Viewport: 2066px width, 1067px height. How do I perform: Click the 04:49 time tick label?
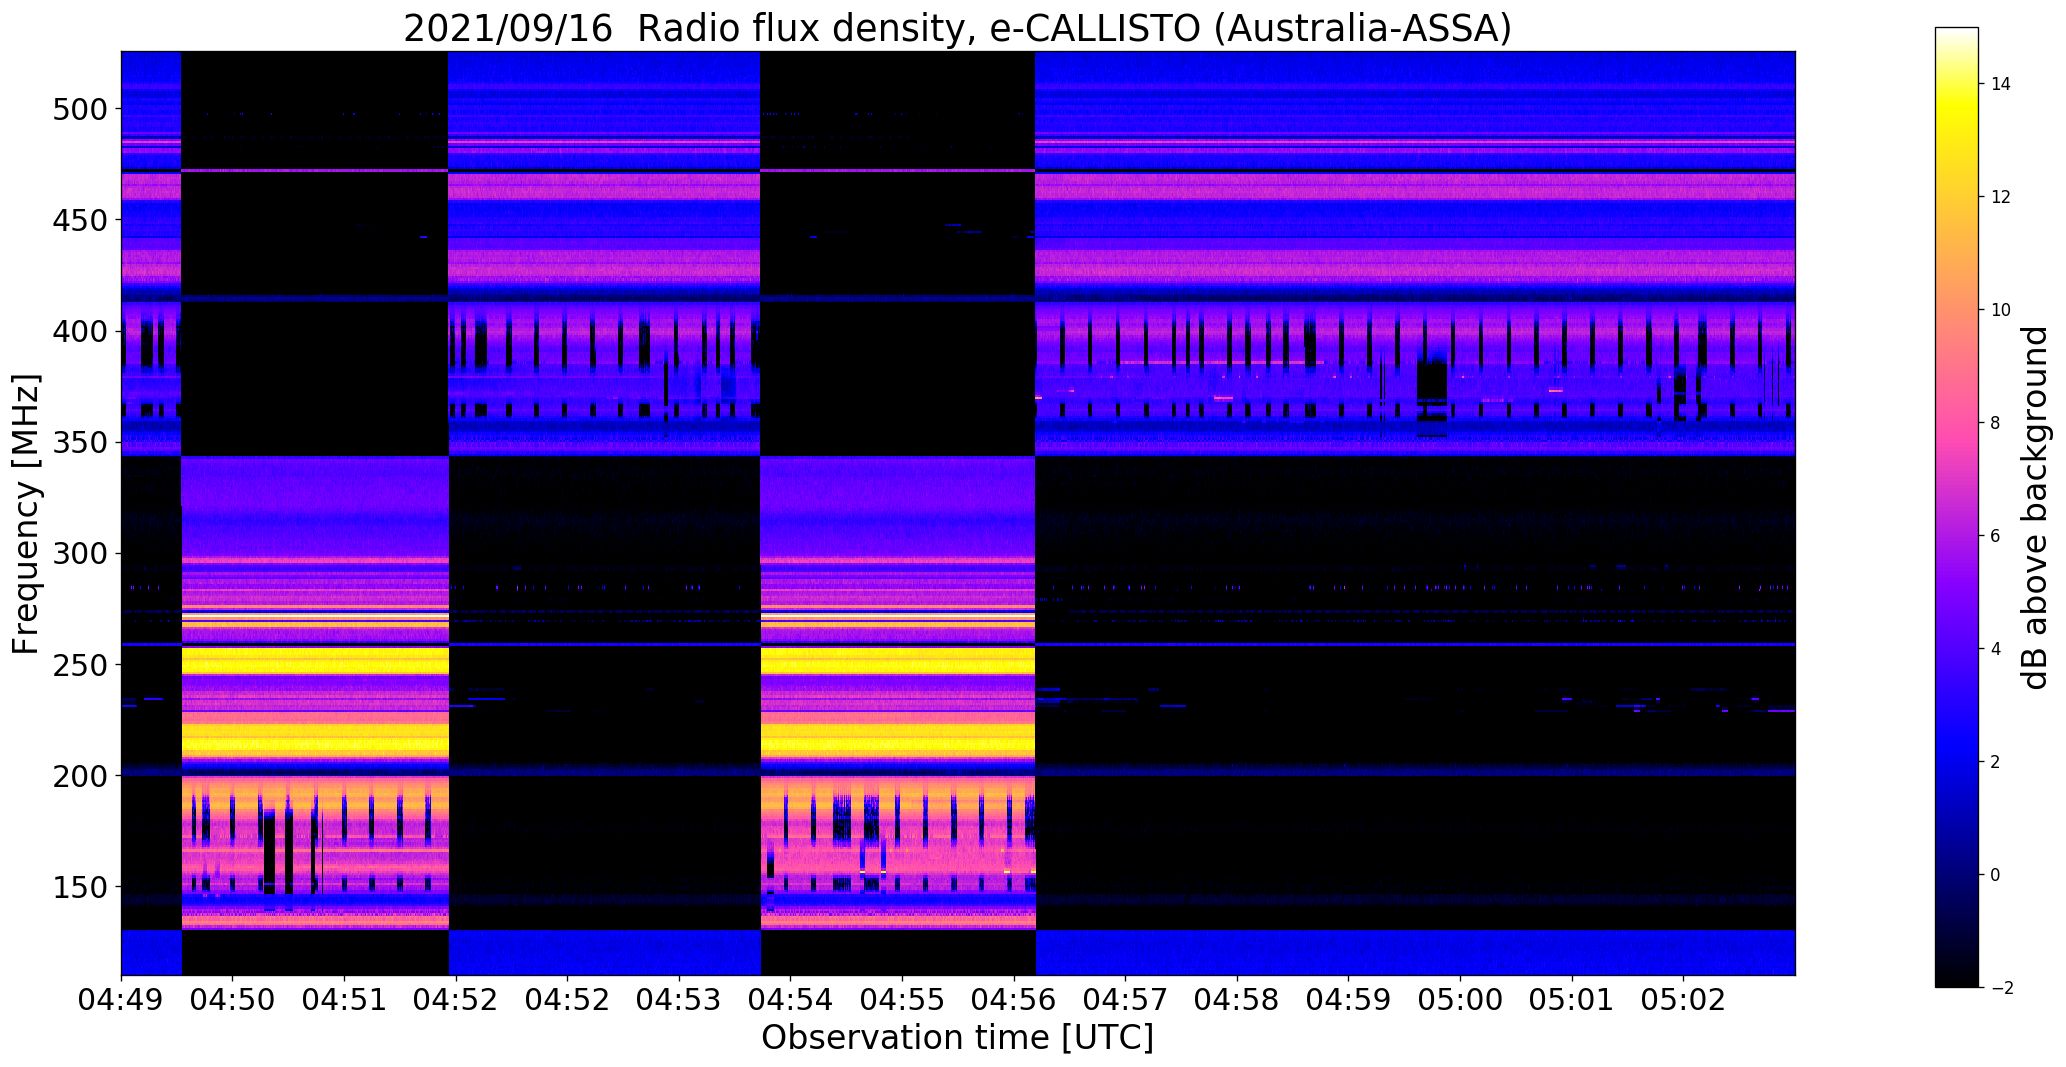(122, 999)
